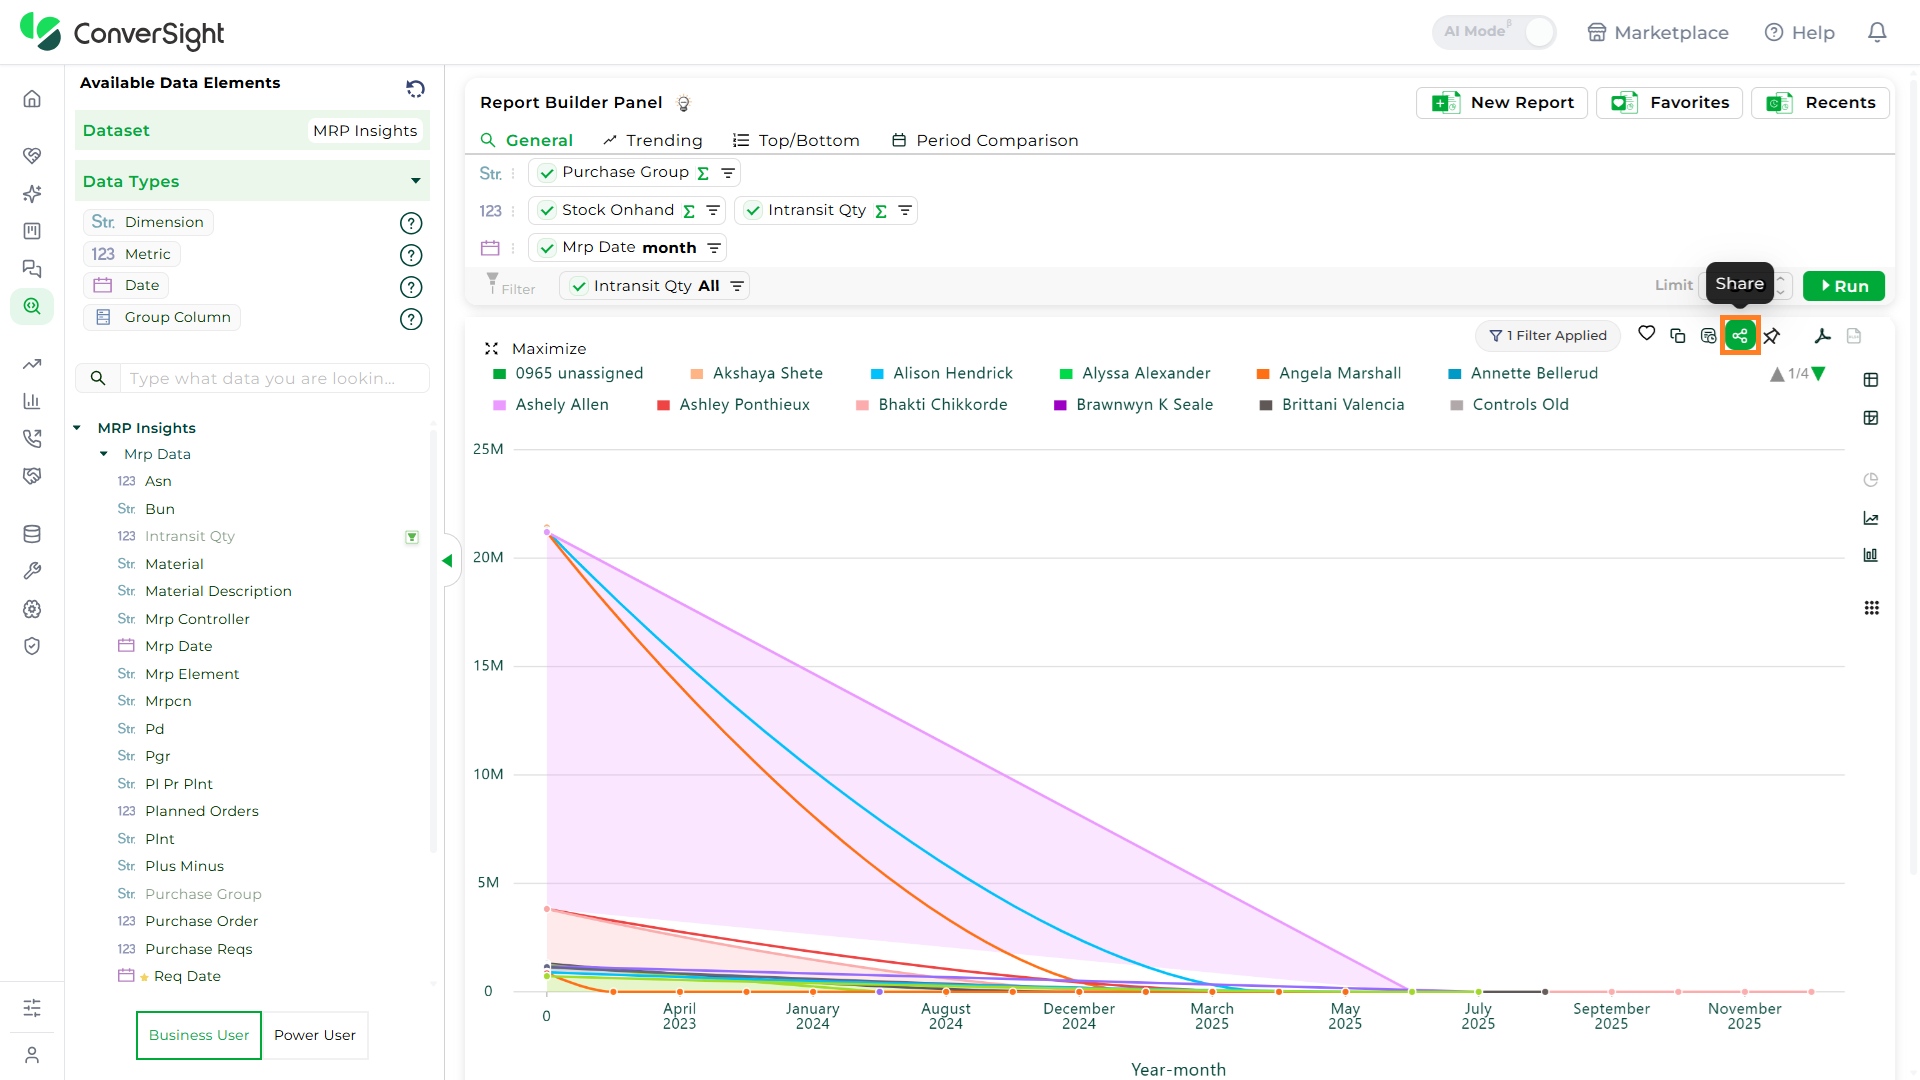The height and width of the screenshot is (1080, 1920).
Task: Click the 1 Filter Applied chip
Action: coord(1548,336)
